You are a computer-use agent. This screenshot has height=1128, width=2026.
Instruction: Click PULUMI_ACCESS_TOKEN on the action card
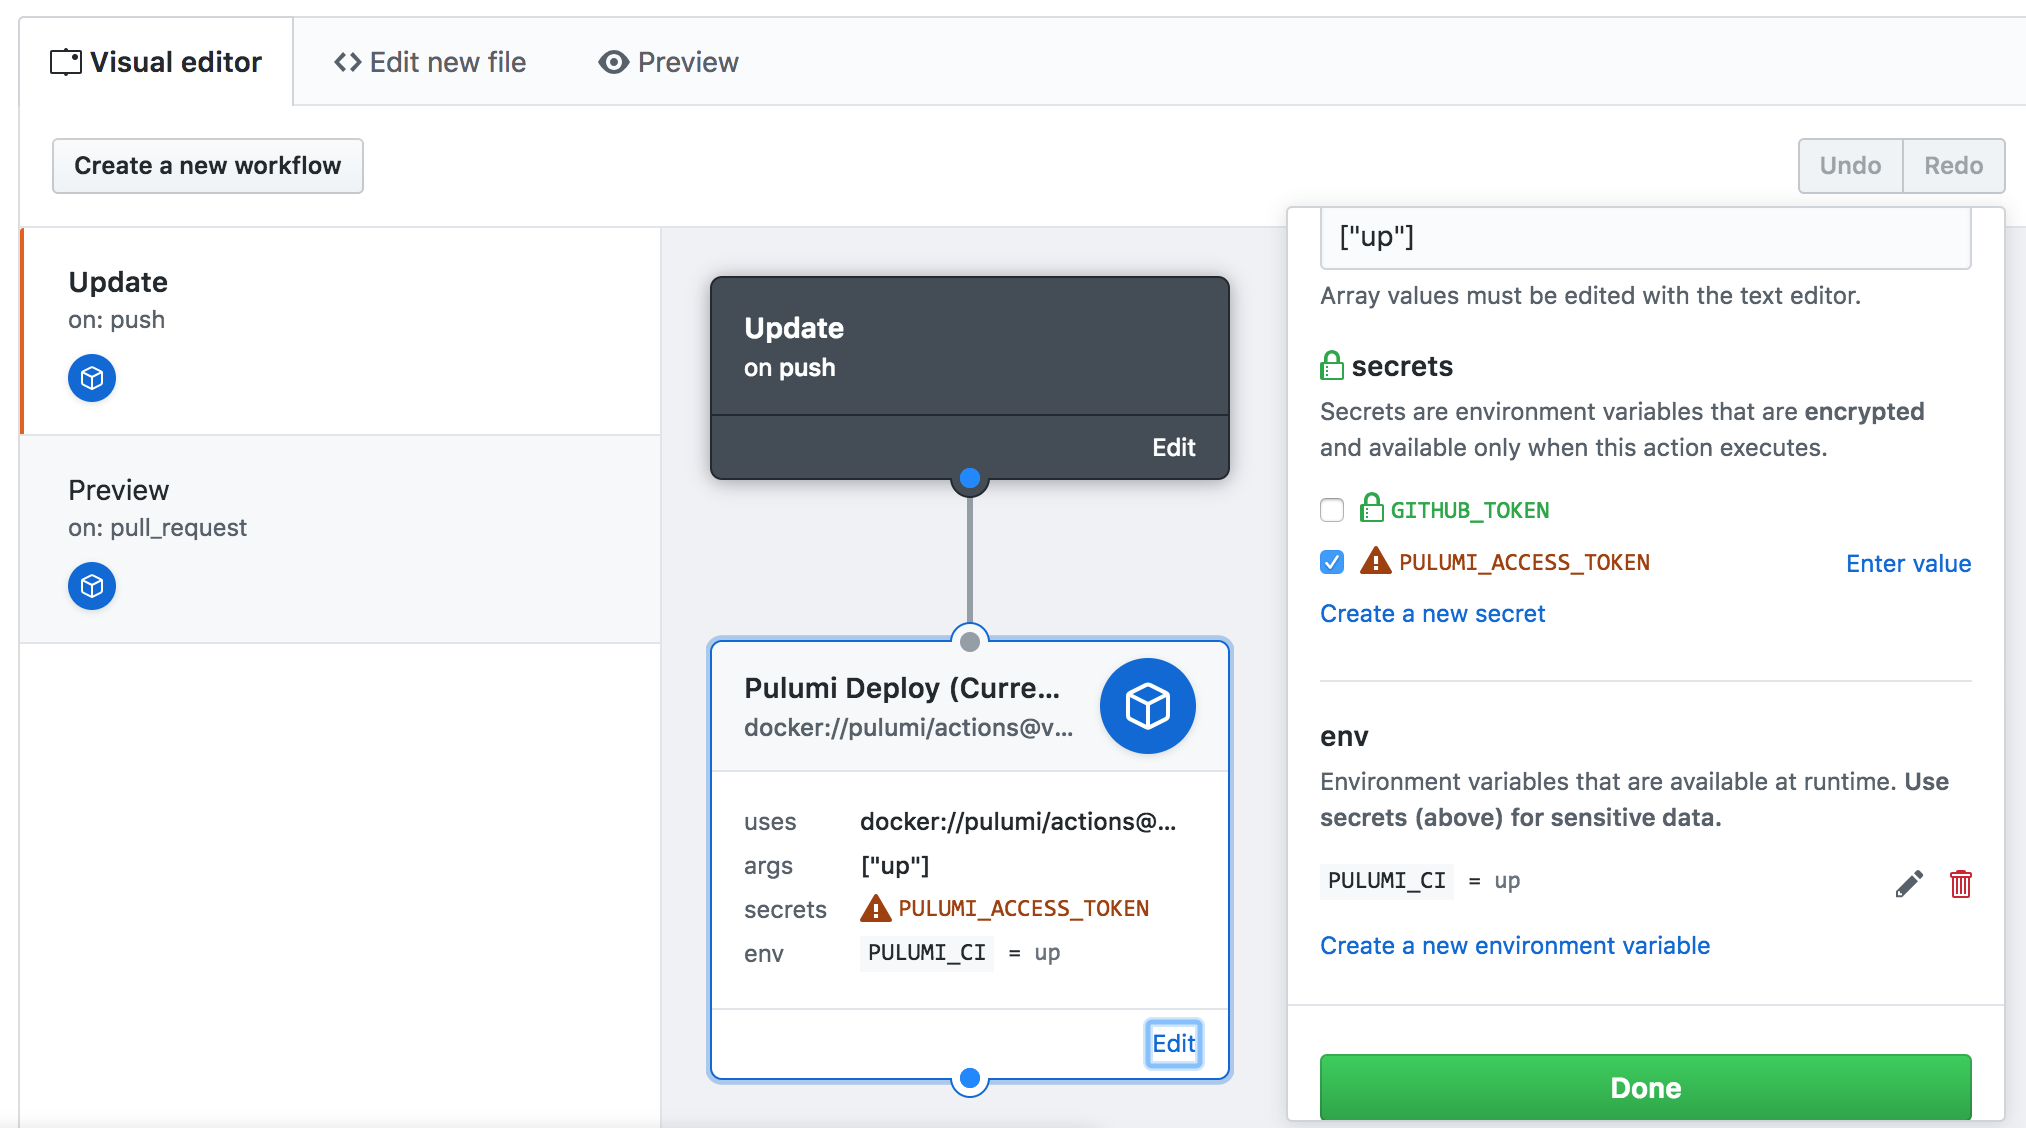point(1023,908)
